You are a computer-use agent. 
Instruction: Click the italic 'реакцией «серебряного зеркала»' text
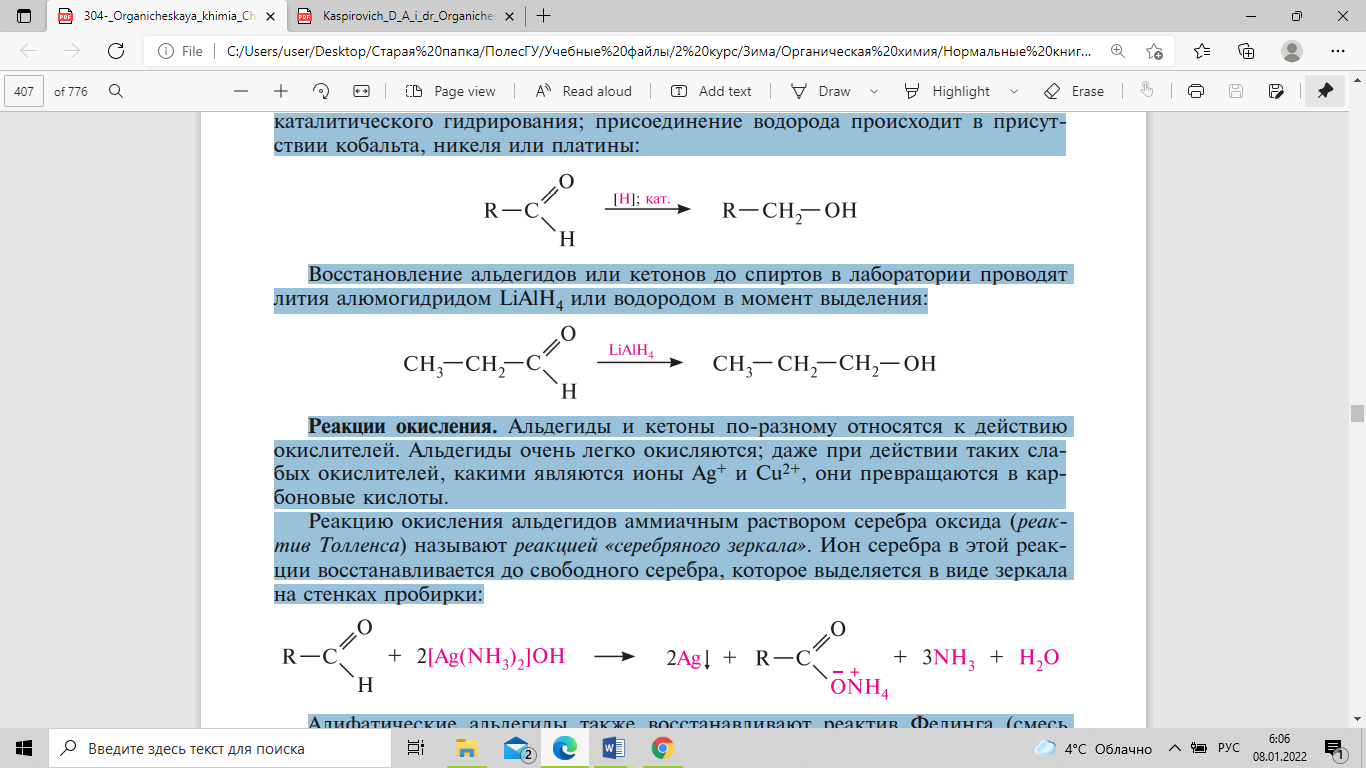pyautogui.click(x=661, y=547)
